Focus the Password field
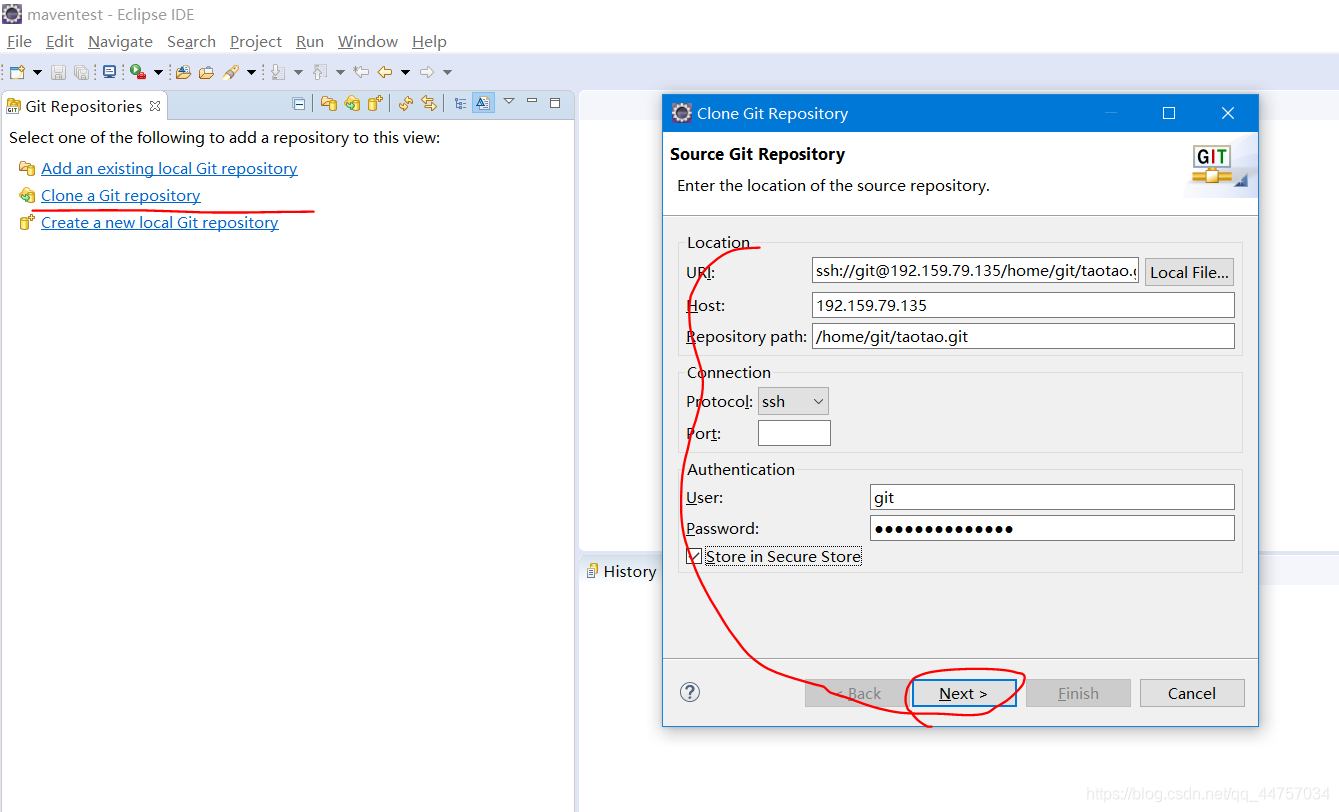Viewport: 1339px width, 812px height. pyautogui.click(x=1052, y=528)
